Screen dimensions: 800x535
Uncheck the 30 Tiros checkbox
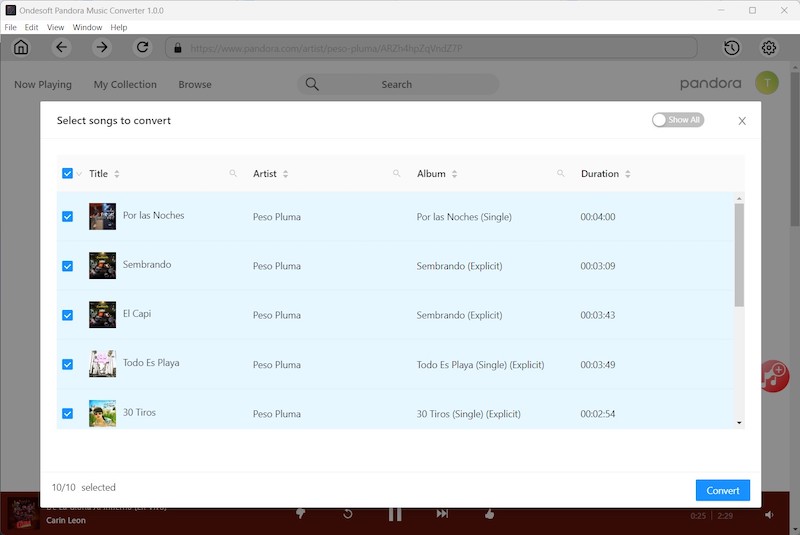tap(67, 414)
